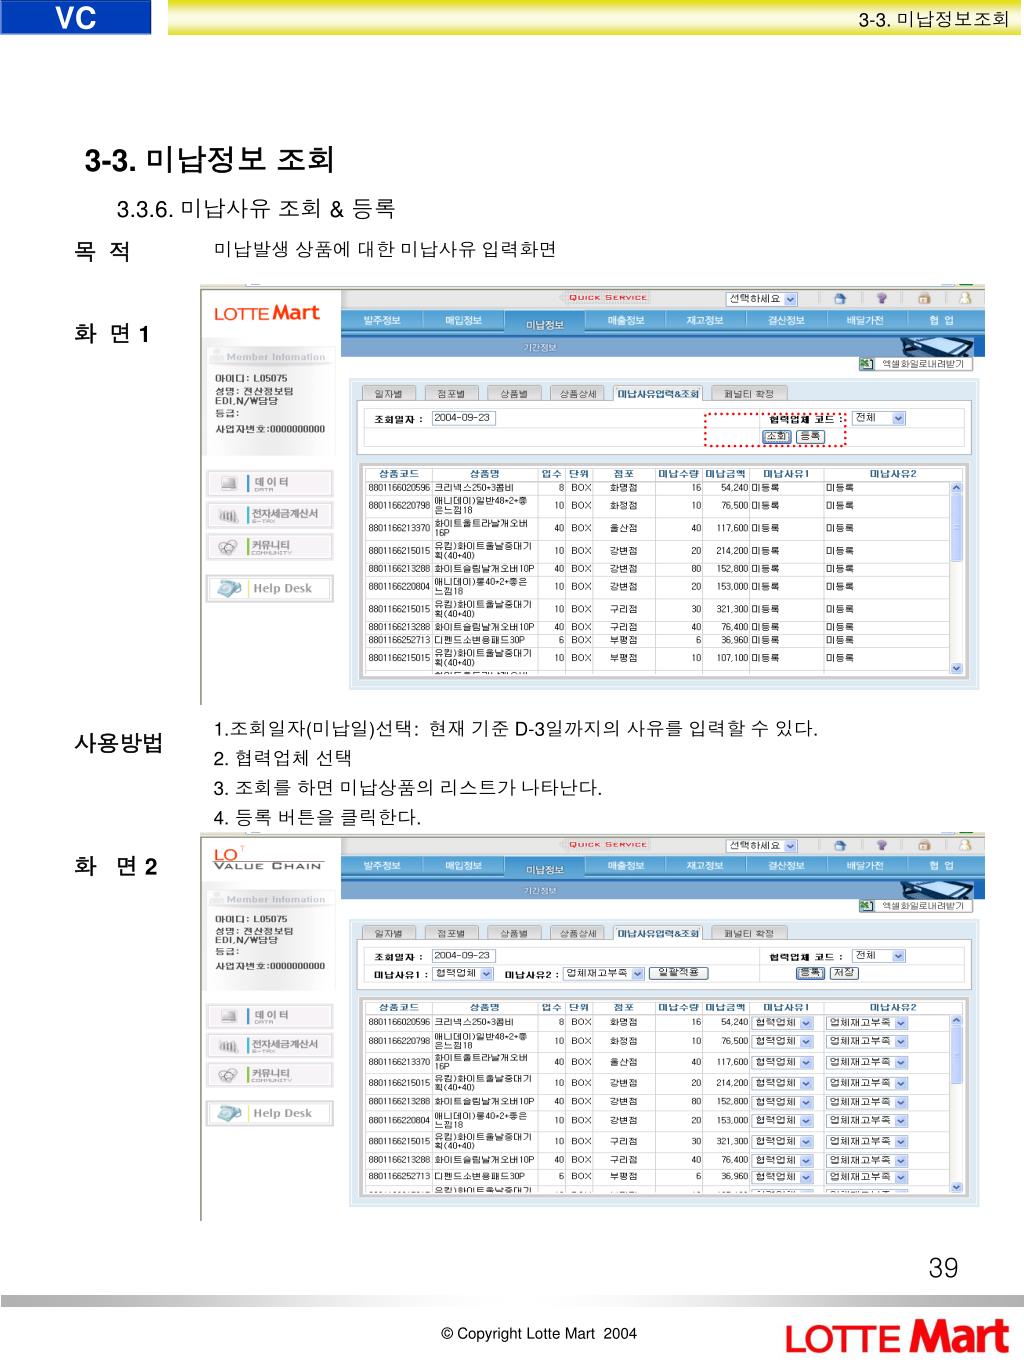Open Help Desk sidebar icon in screen 2

click(x=230, y=1113)
